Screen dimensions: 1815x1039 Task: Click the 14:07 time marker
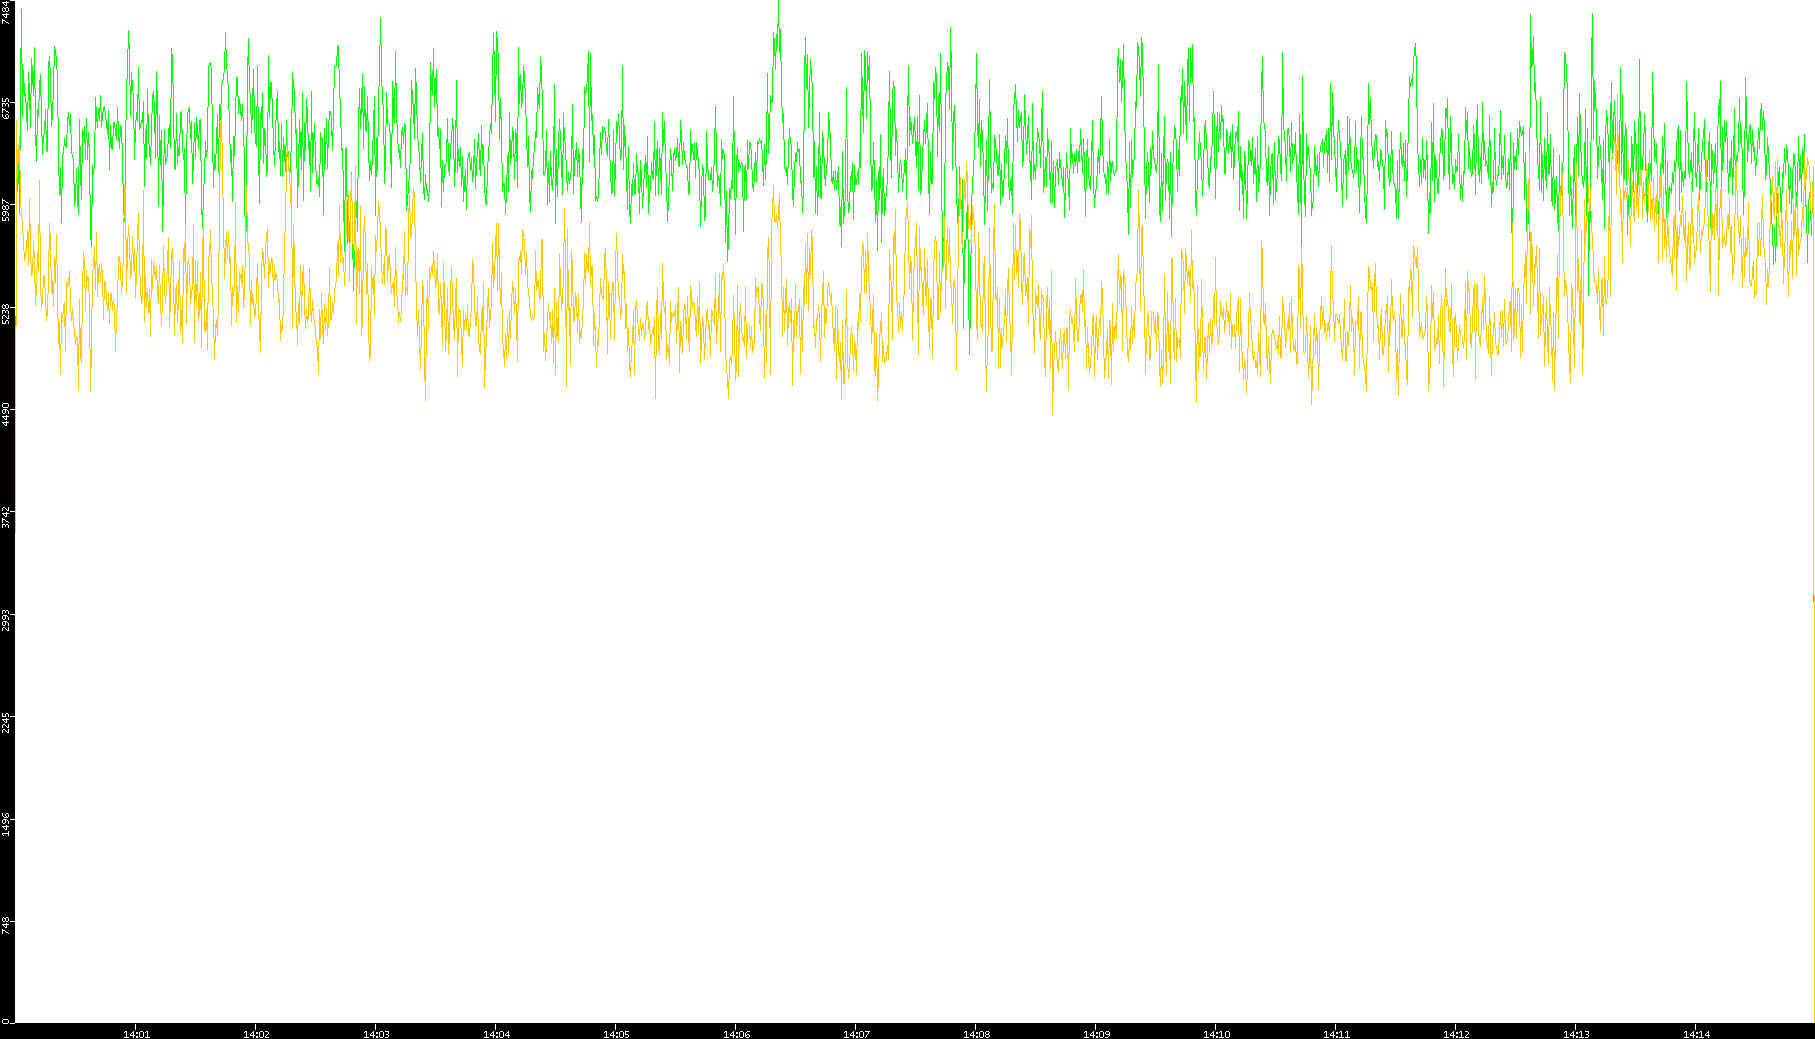(x=856, y=1033)
